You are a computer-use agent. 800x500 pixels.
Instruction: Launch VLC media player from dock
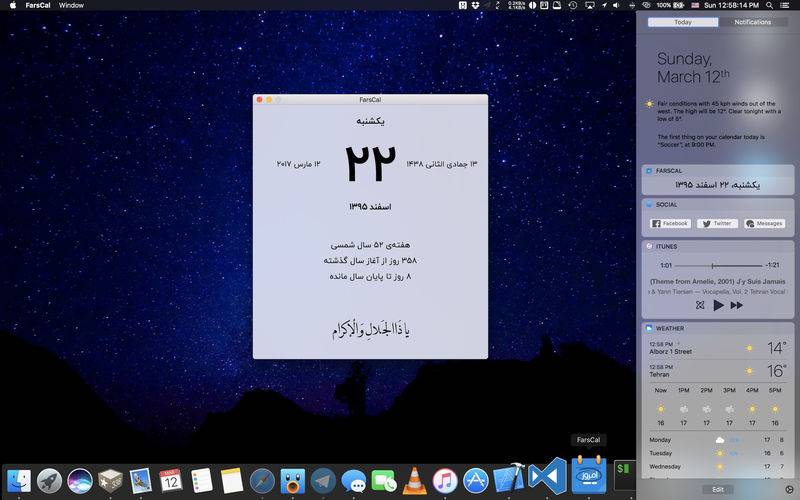[x=413, y=481]
